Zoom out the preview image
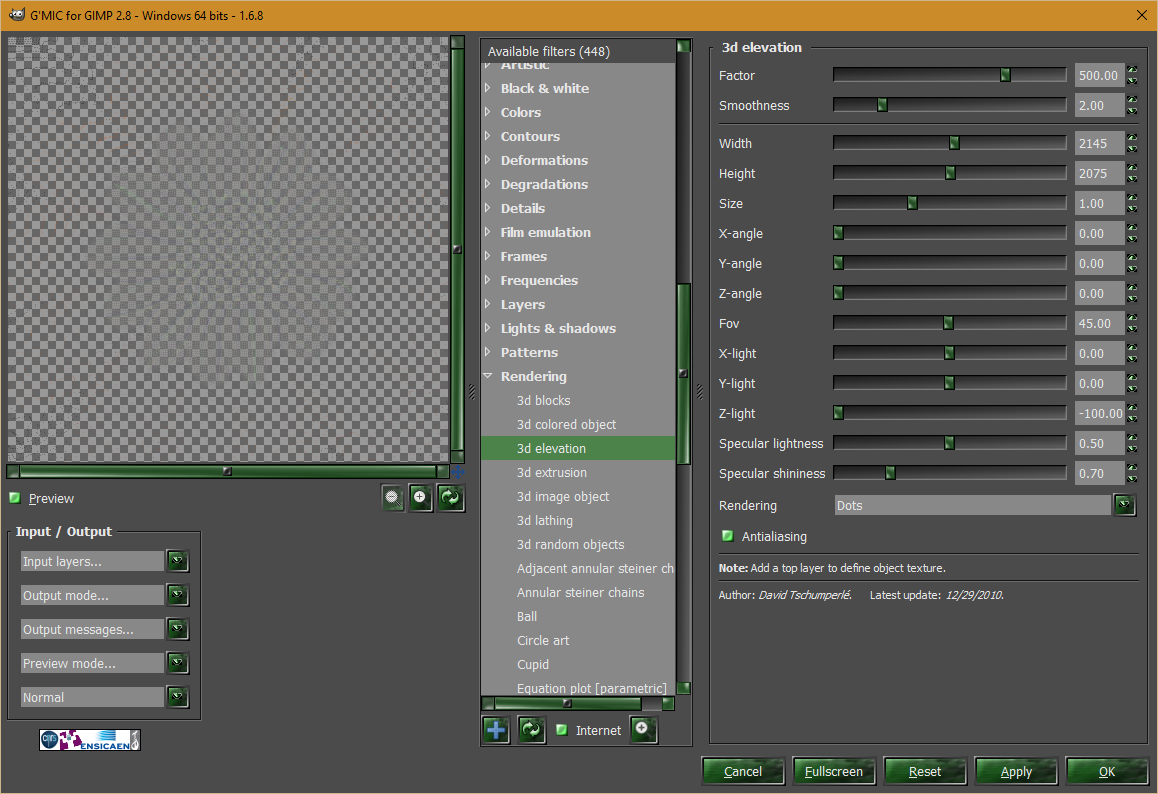The image size is (1158, 794). 393,498
